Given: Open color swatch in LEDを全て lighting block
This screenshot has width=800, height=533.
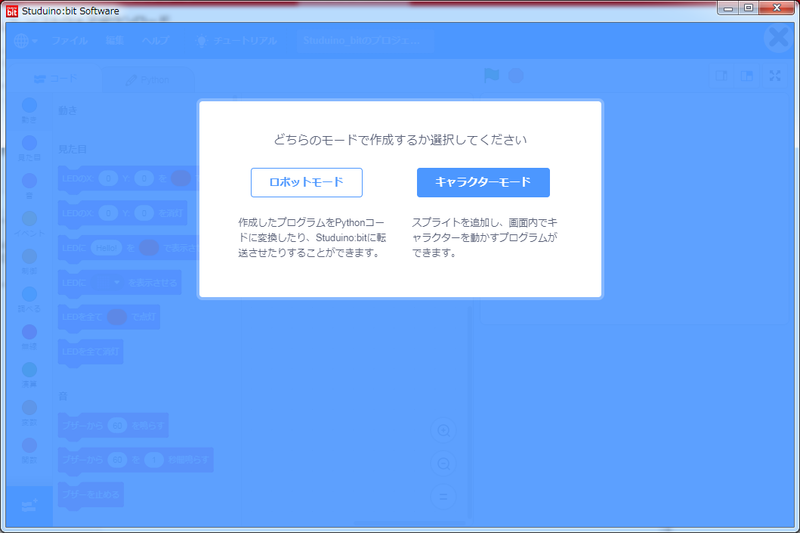Looking at the screenshot, I should (x=117, y=317).
